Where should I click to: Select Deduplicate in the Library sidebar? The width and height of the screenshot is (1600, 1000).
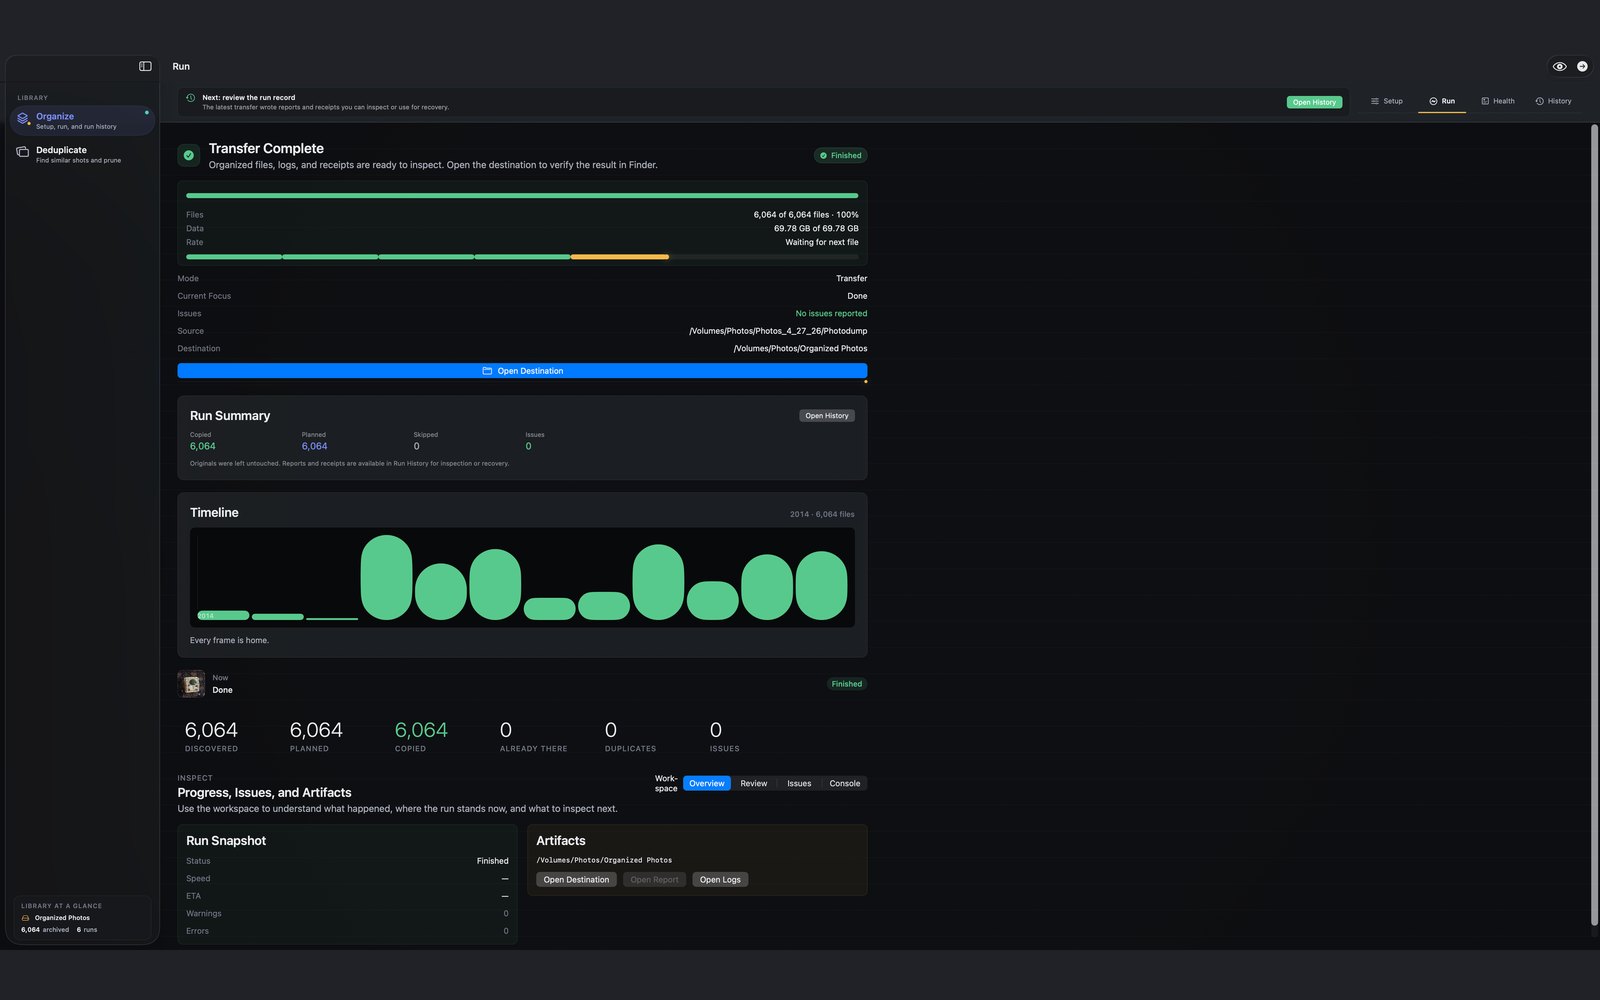(82, 154)
